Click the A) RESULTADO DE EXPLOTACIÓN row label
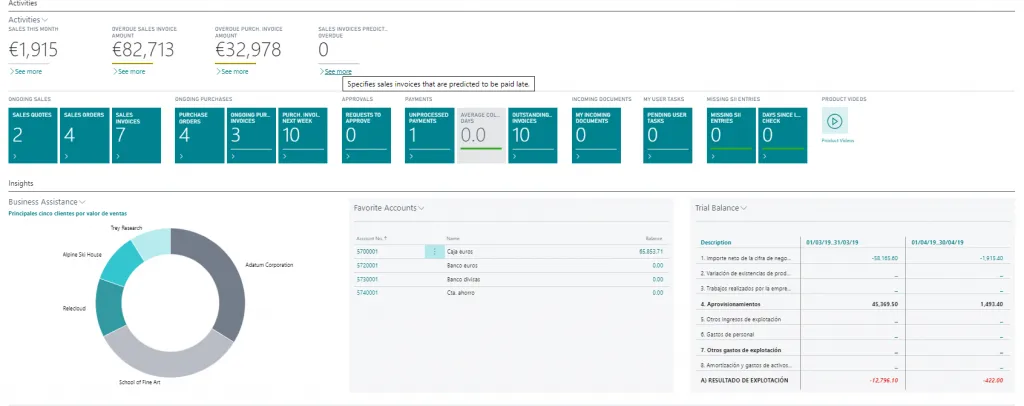The image size is (1024, 406). click(744, 381)
